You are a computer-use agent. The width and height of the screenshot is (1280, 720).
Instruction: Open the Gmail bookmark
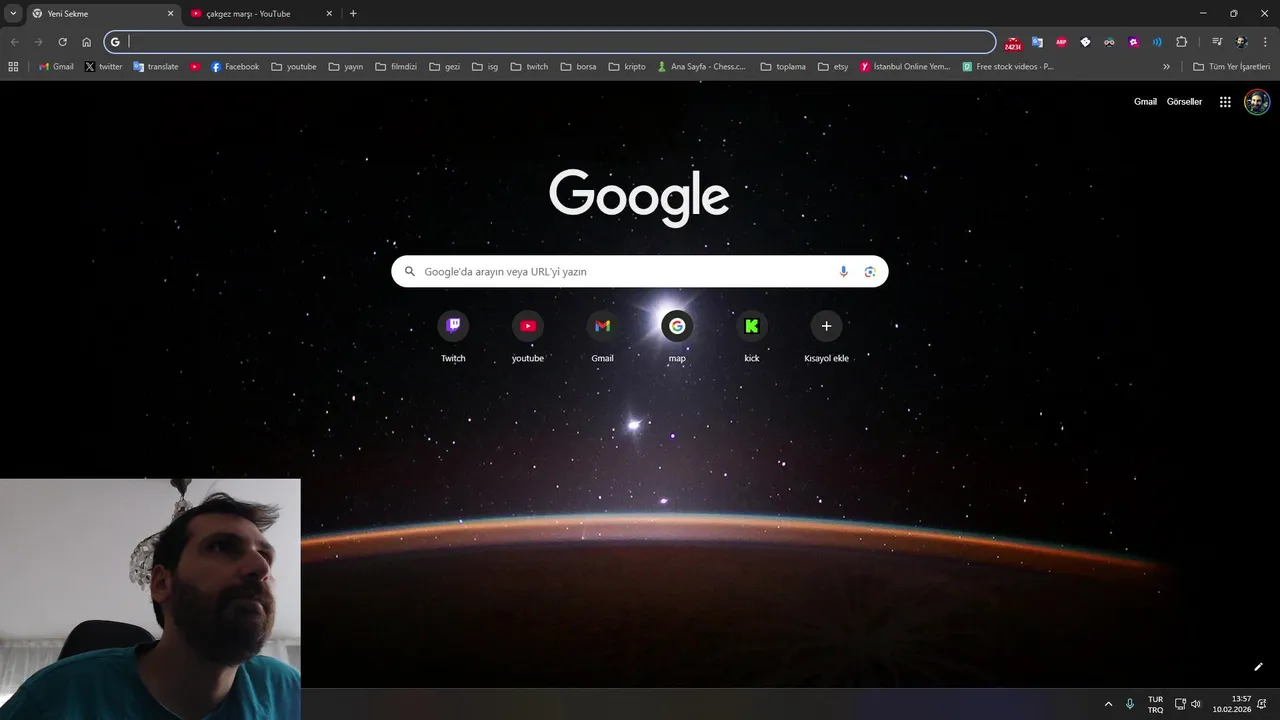[x=56, y=67]
